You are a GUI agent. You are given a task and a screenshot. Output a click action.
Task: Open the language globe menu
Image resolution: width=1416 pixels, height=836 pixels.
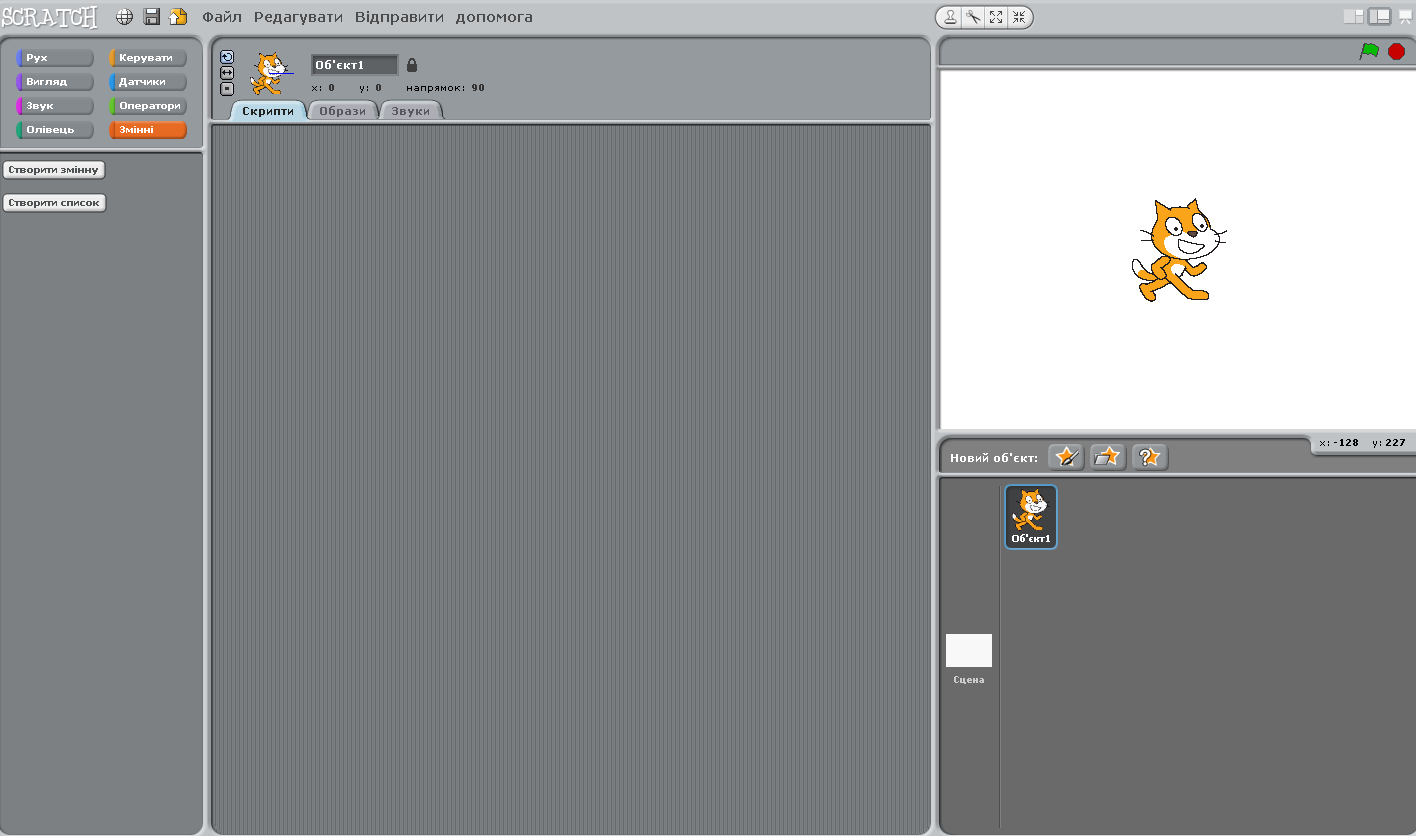[125, 17]
